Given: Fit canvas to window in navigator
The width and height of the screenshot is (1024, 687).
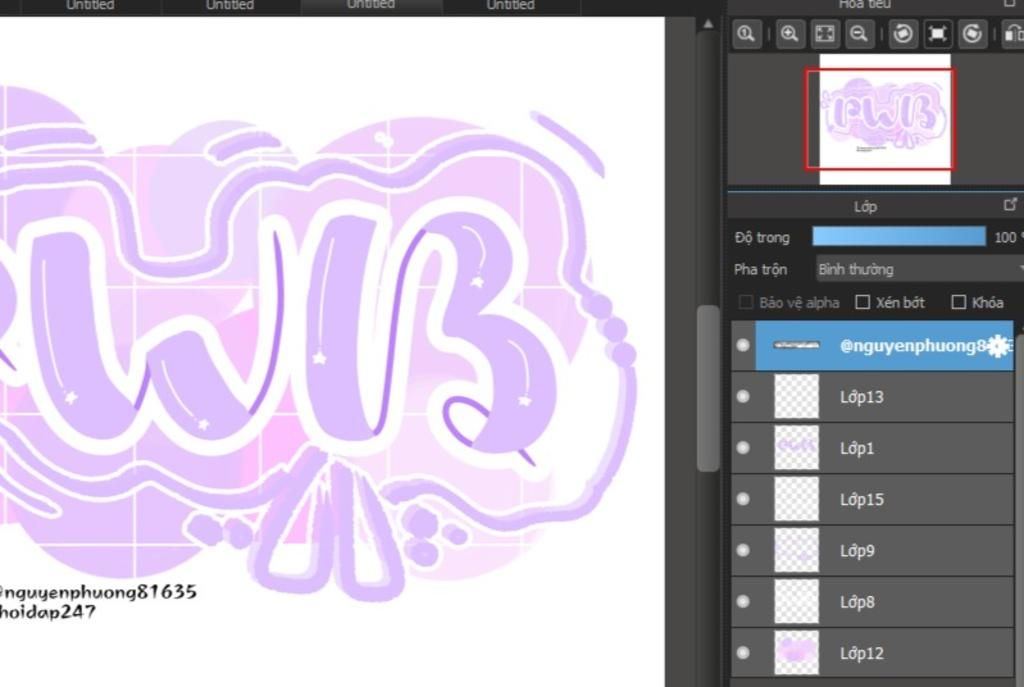Looking at the screenshot, I should 825,33.
